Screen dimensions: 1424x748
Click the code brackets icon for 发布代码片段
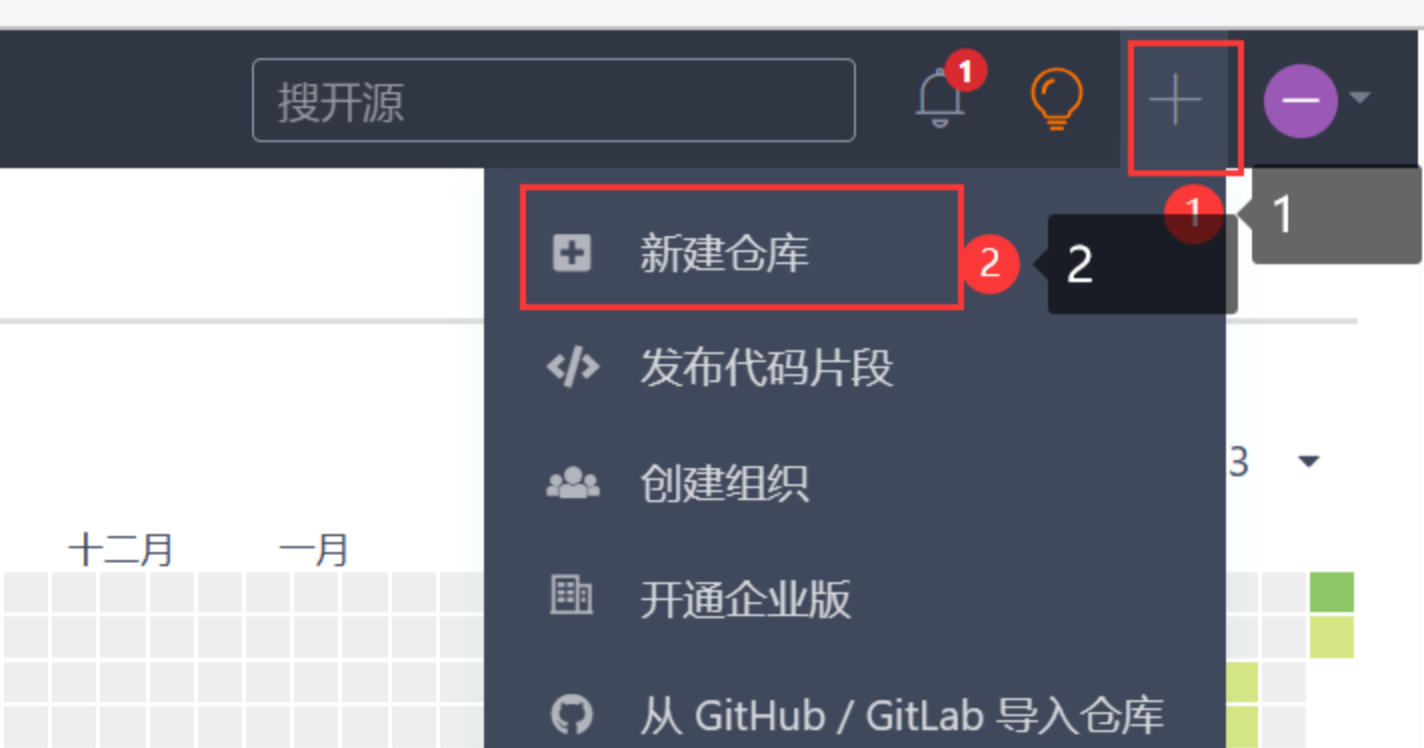[573, 369]
